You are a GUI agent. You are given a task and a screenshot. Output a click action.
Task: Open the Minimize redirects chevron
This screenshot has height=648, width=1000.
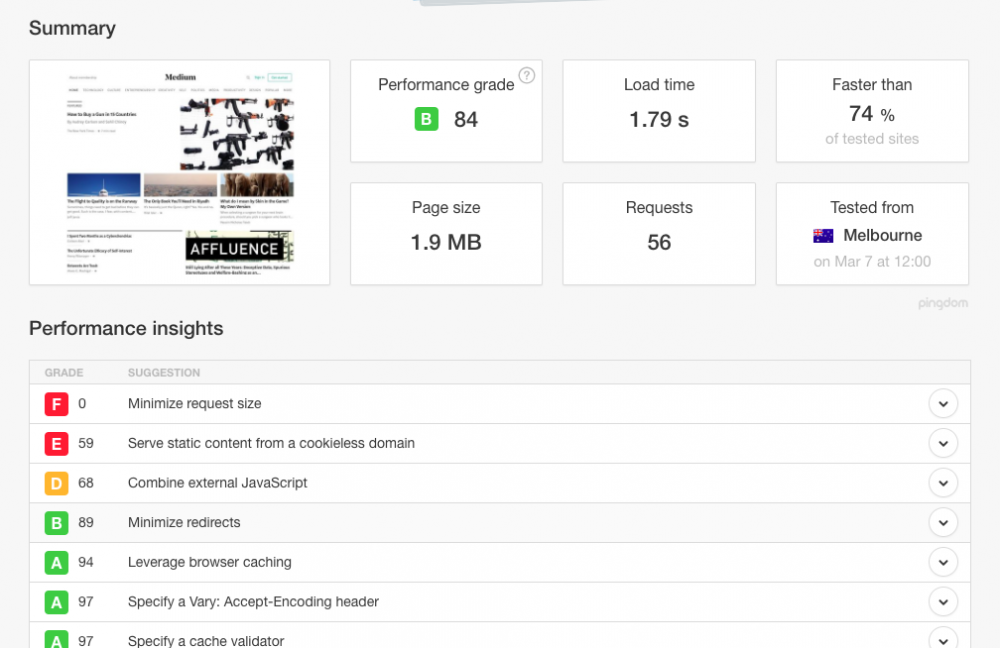pos(943,522)
